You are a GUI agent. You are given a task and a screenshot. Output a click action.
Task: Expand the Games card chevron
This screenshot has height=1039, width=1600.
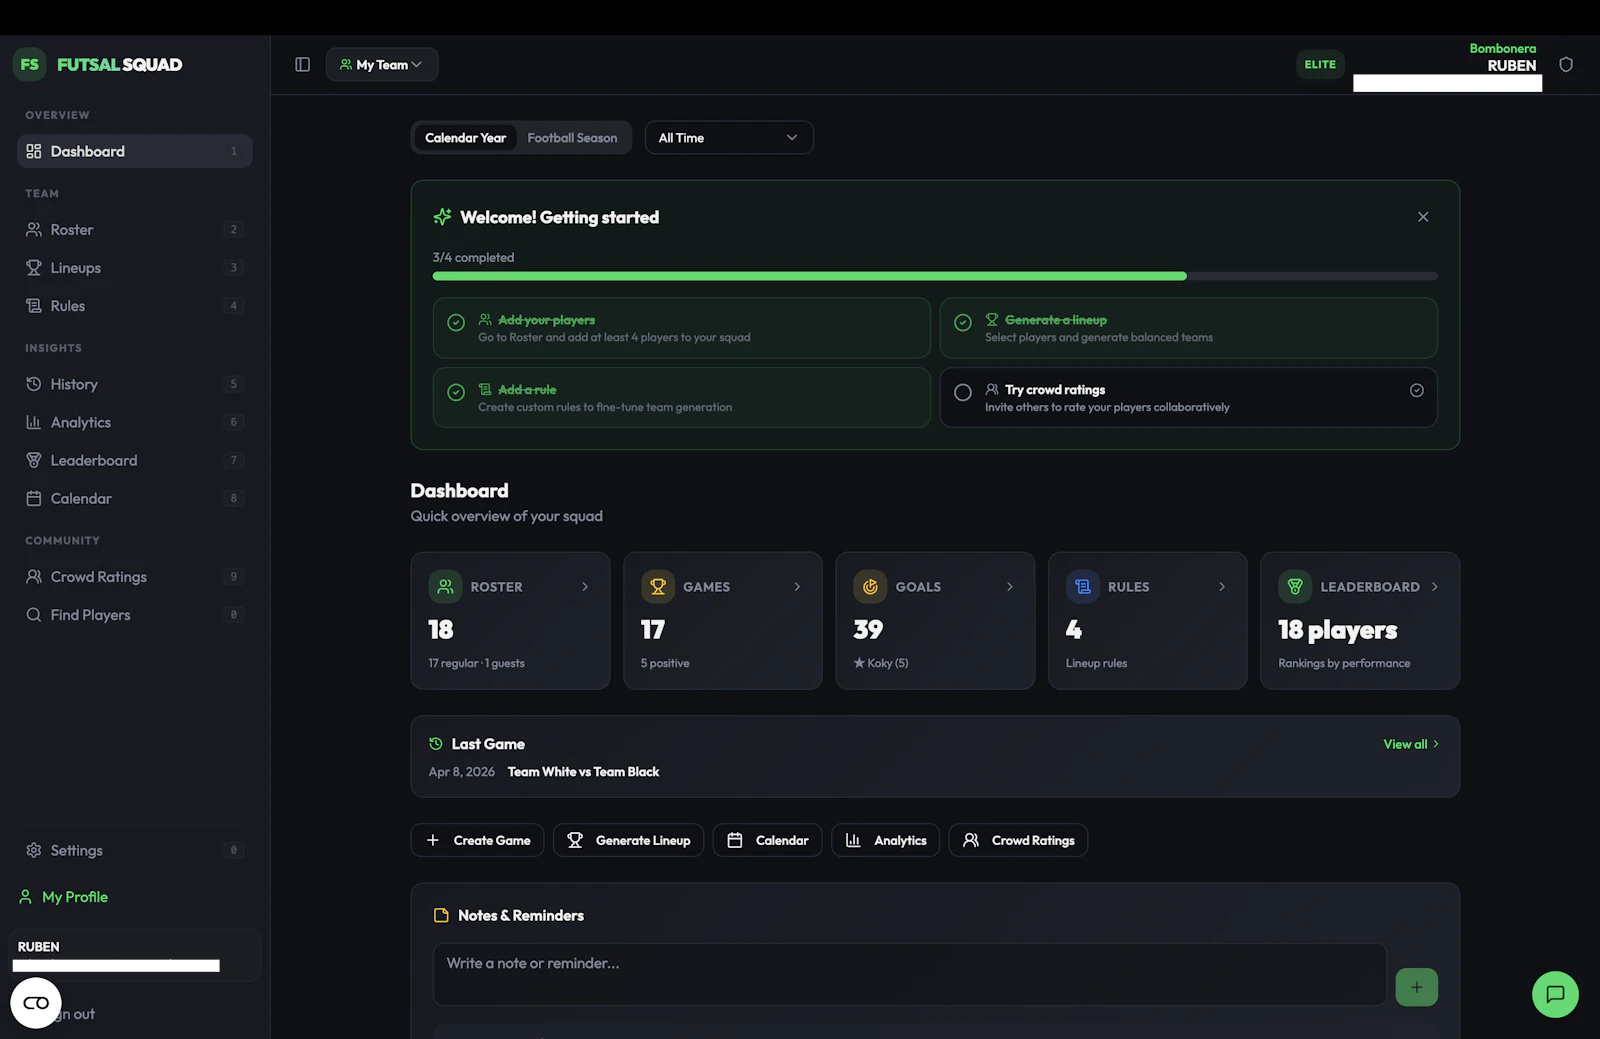click(797, 587)
